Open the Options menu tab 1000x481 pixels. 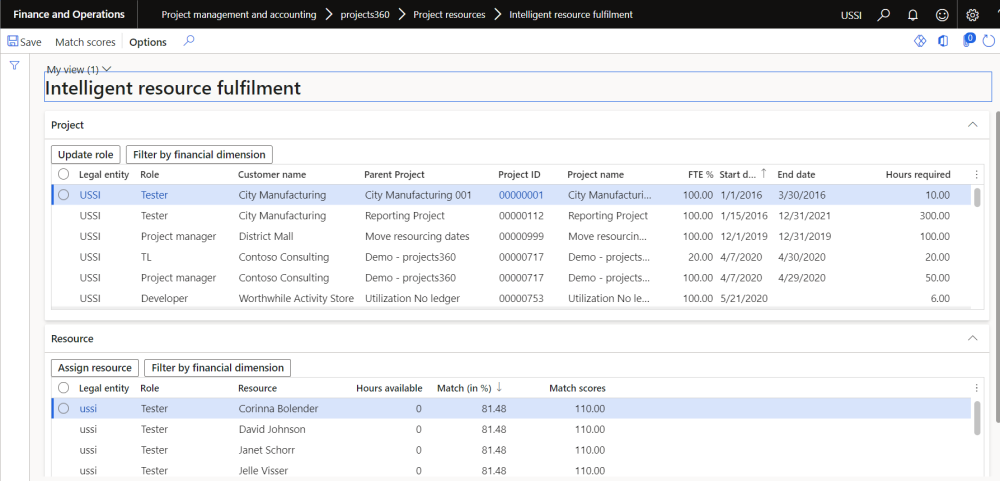(148, 42)
